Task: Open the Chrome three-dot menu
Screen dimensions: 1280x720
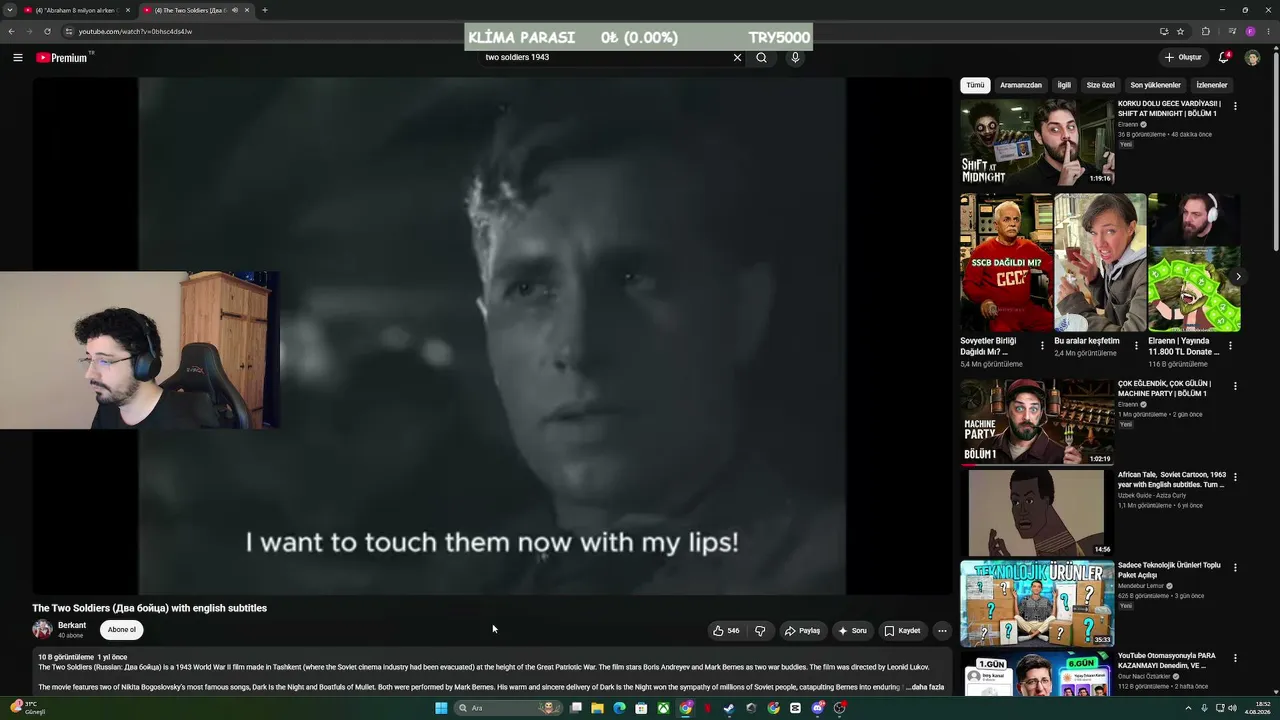Action: (x=1269, y=31)
